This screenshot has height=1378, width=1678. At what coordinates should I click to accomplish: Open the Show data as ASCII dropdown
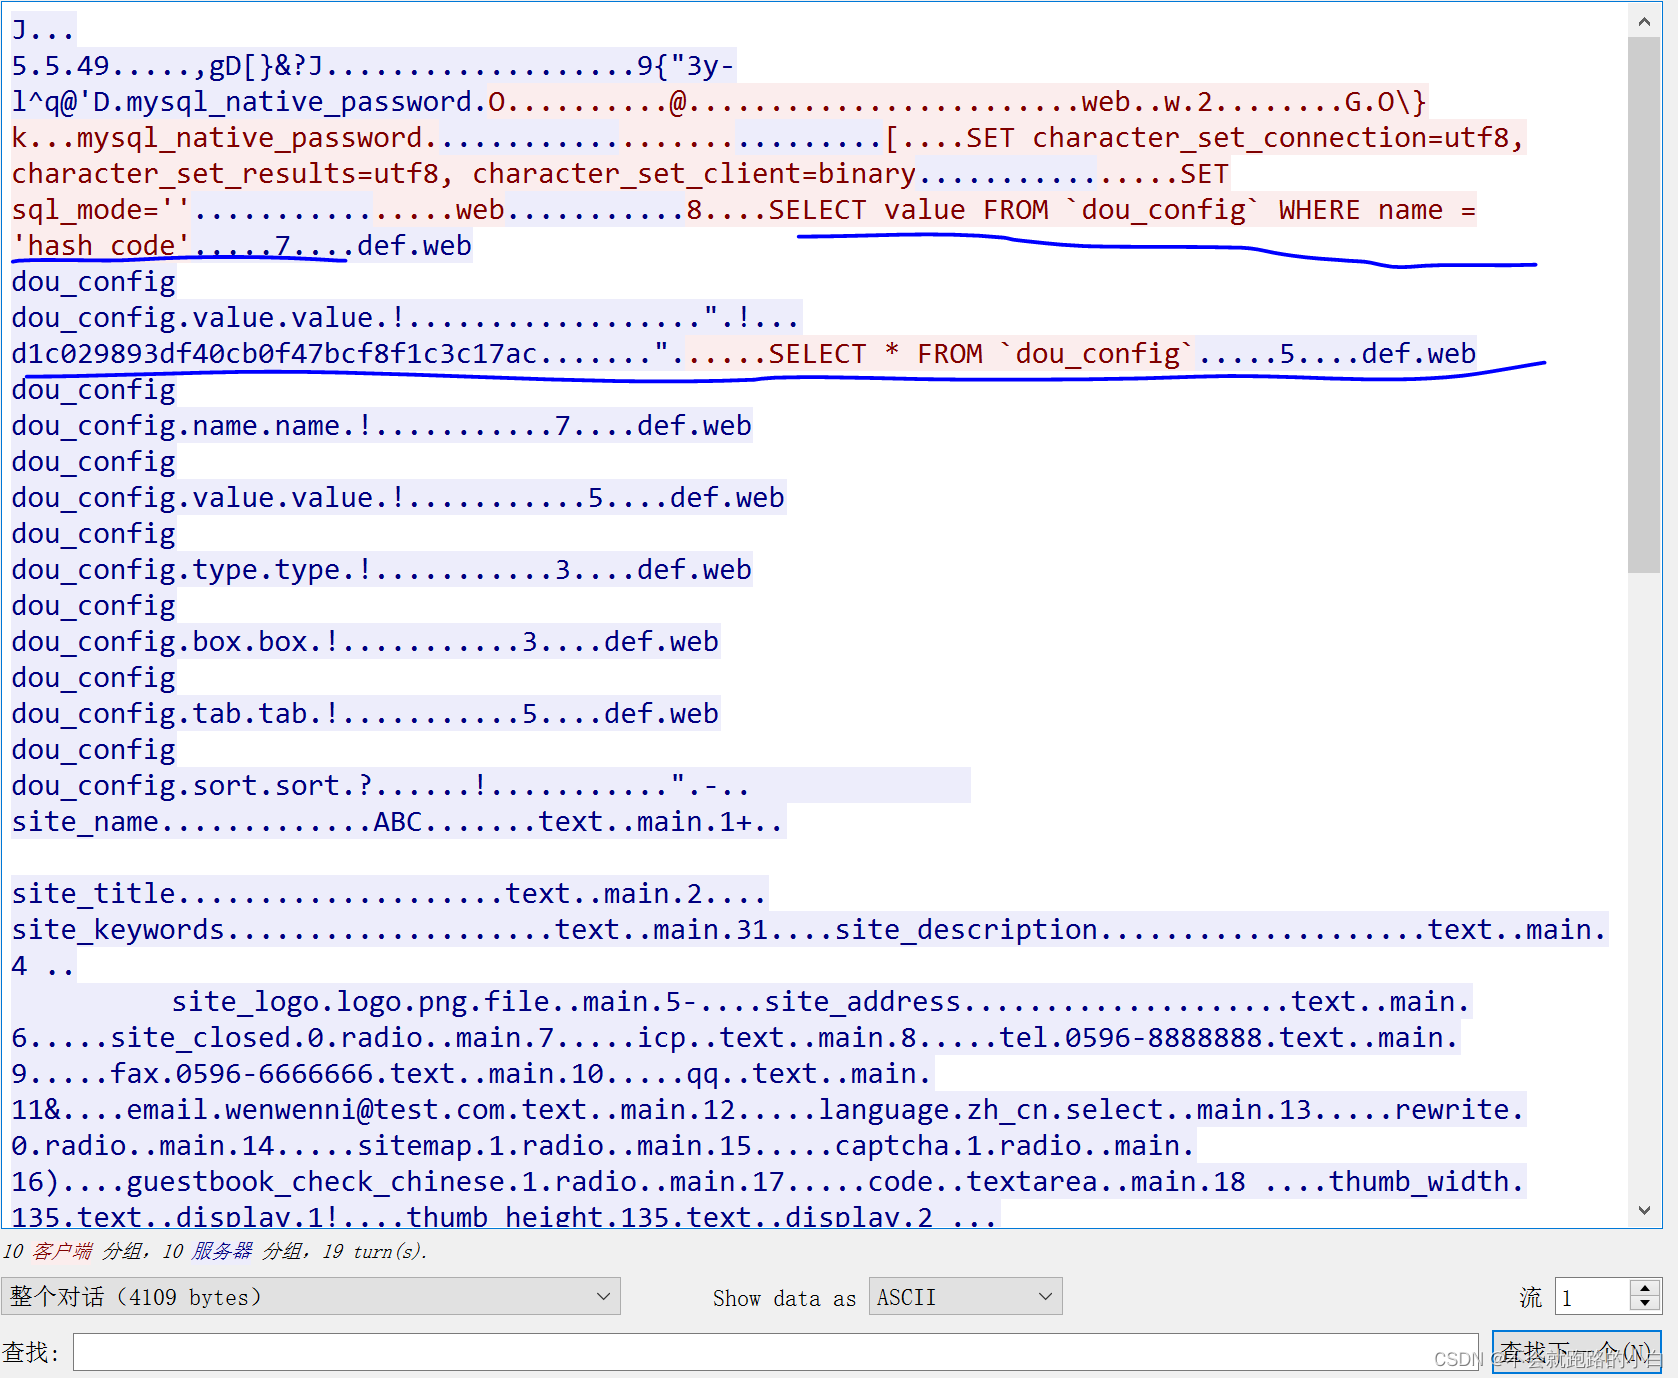pos(965,1297)
